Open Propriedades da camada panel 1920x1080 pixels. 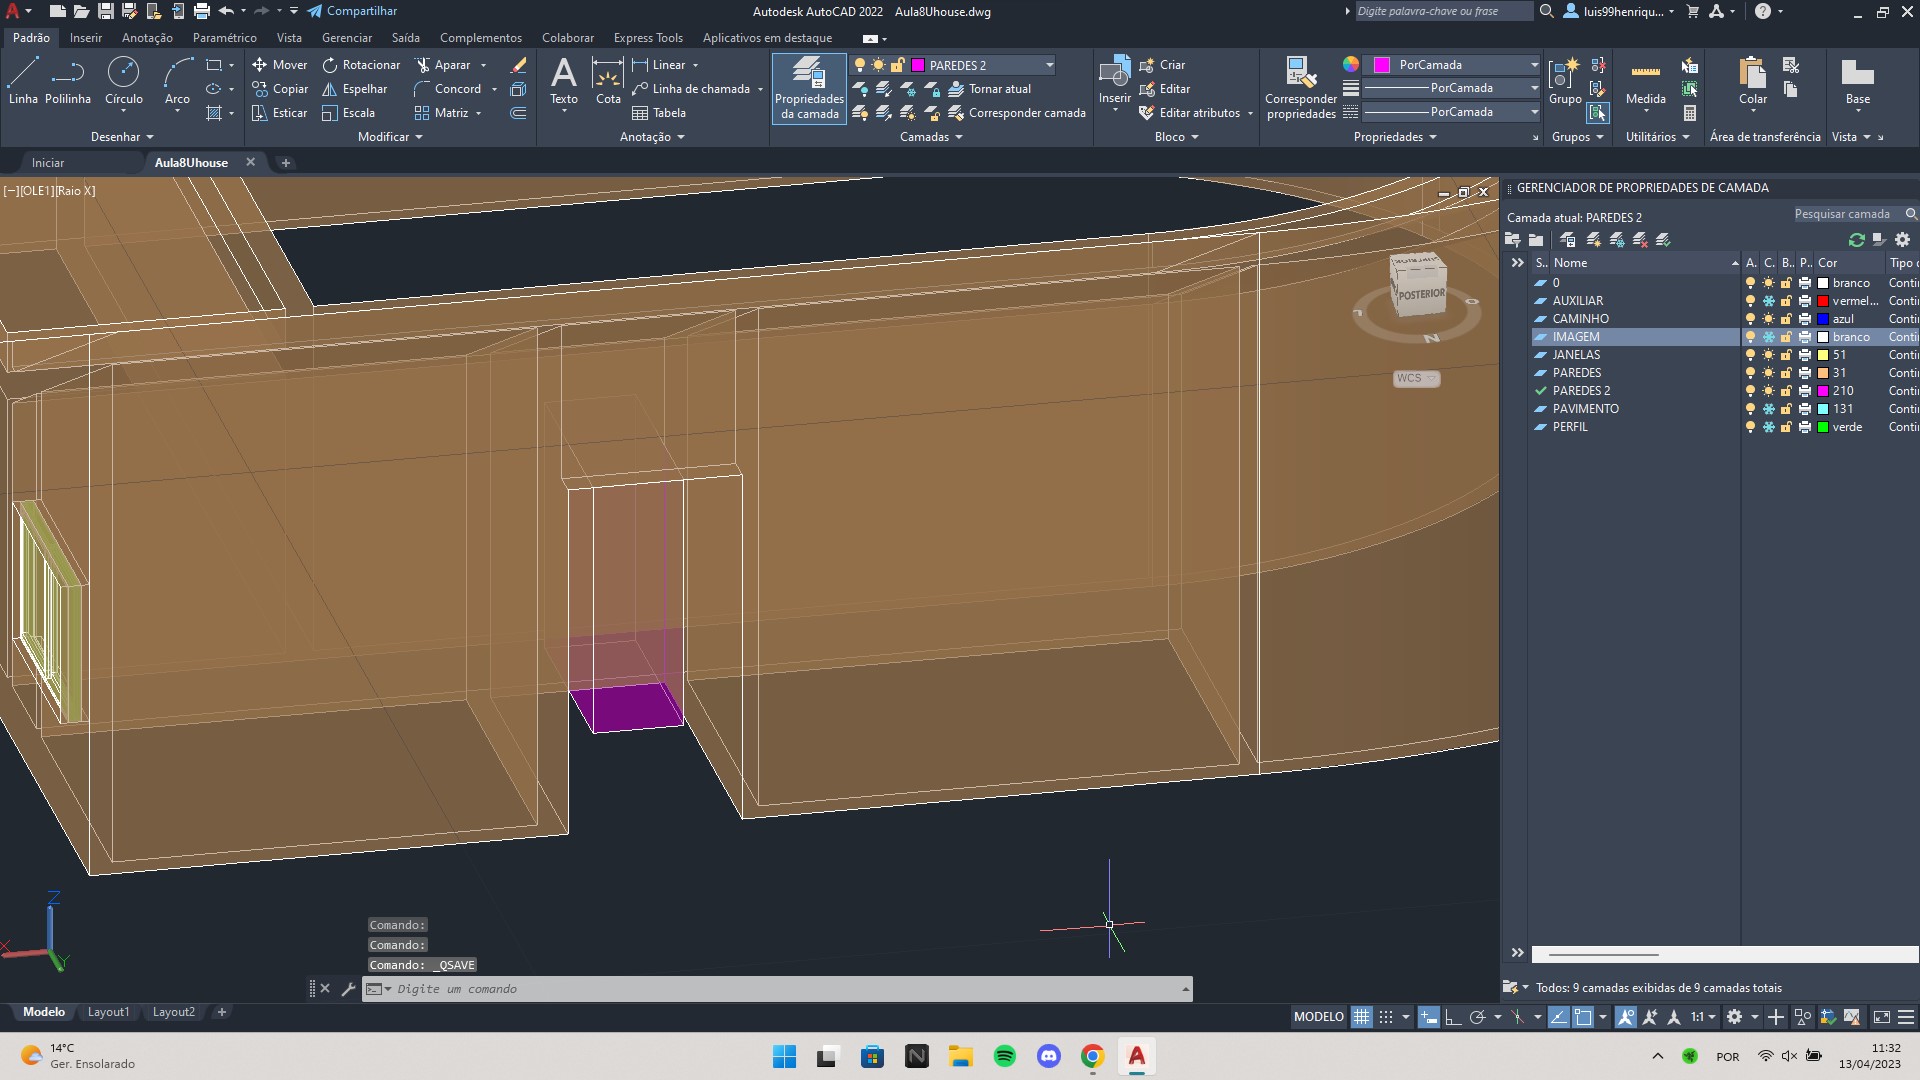click(x=809, y=88)
